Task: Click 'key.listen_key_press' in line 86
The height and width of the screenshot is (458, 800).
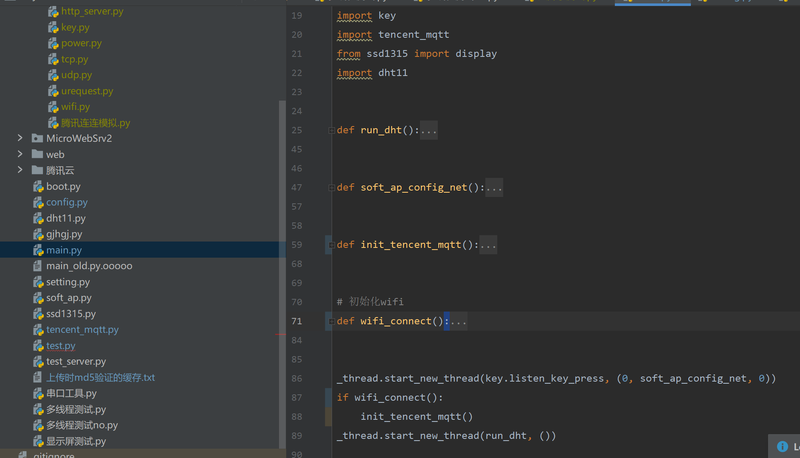Action: [x=544, y=378]
